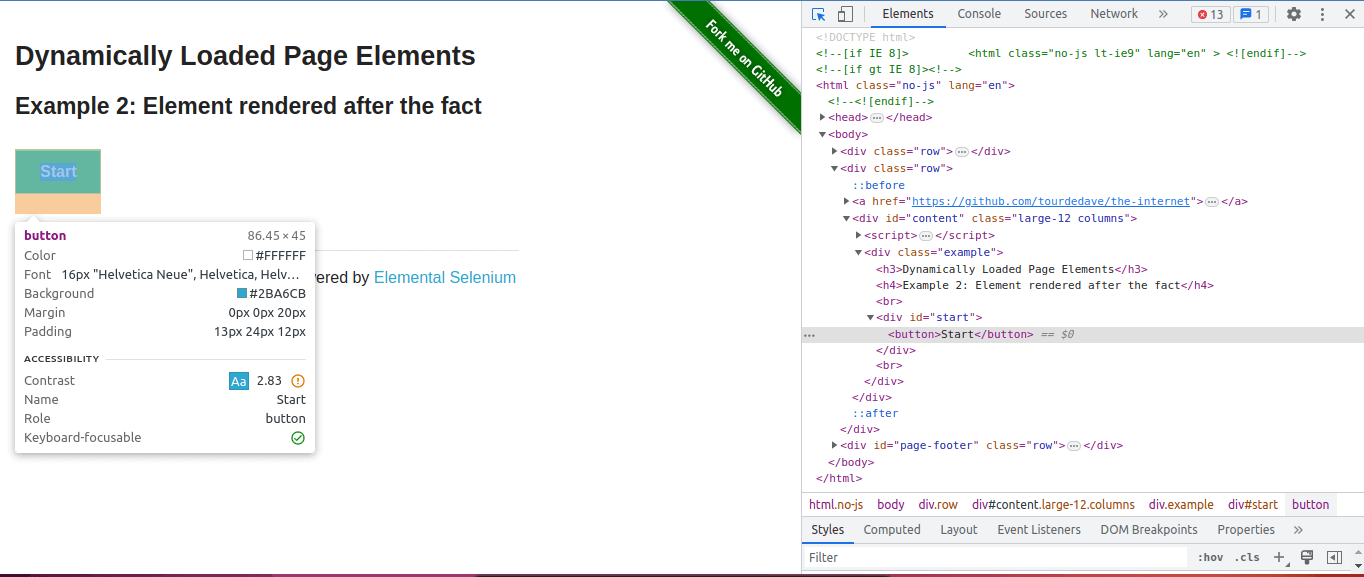This screenshot has height=577, width=1364.
Task: Show more DevTools panel tabs
Action: (x=1163, y=14)
